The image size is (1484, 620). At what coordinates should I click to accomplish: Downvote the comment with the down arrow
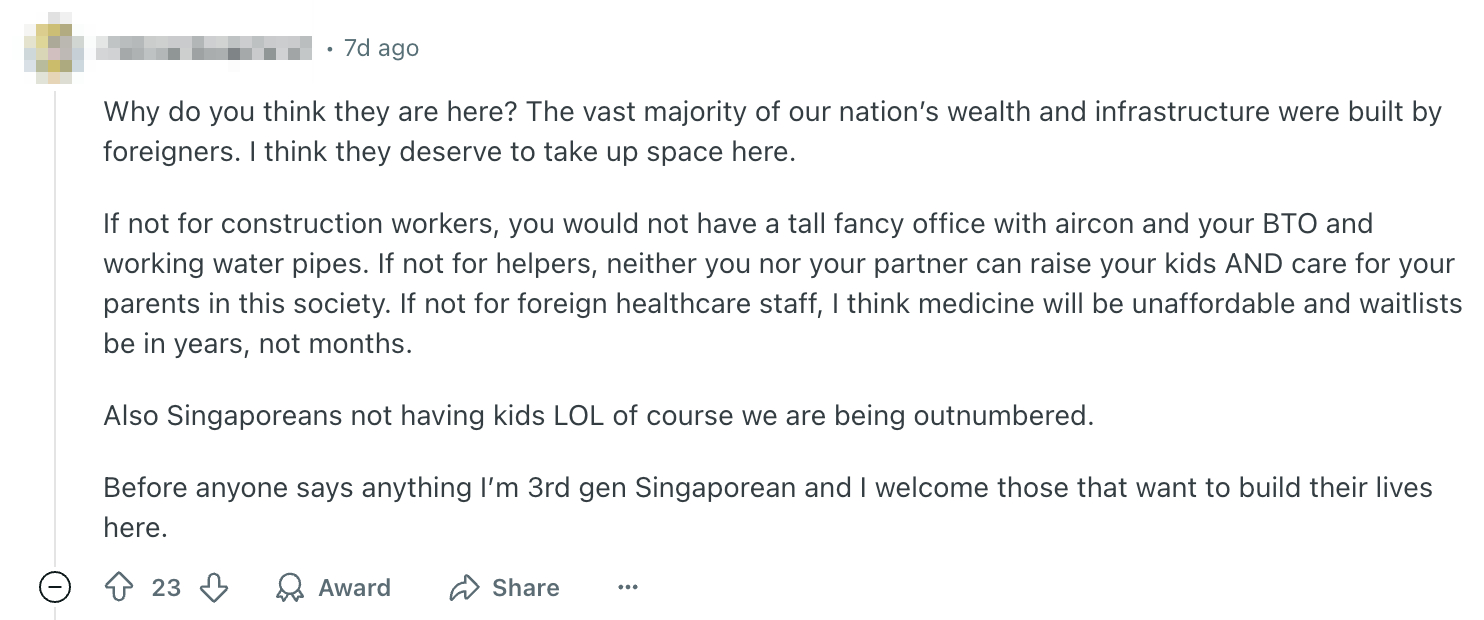point(214,588)
